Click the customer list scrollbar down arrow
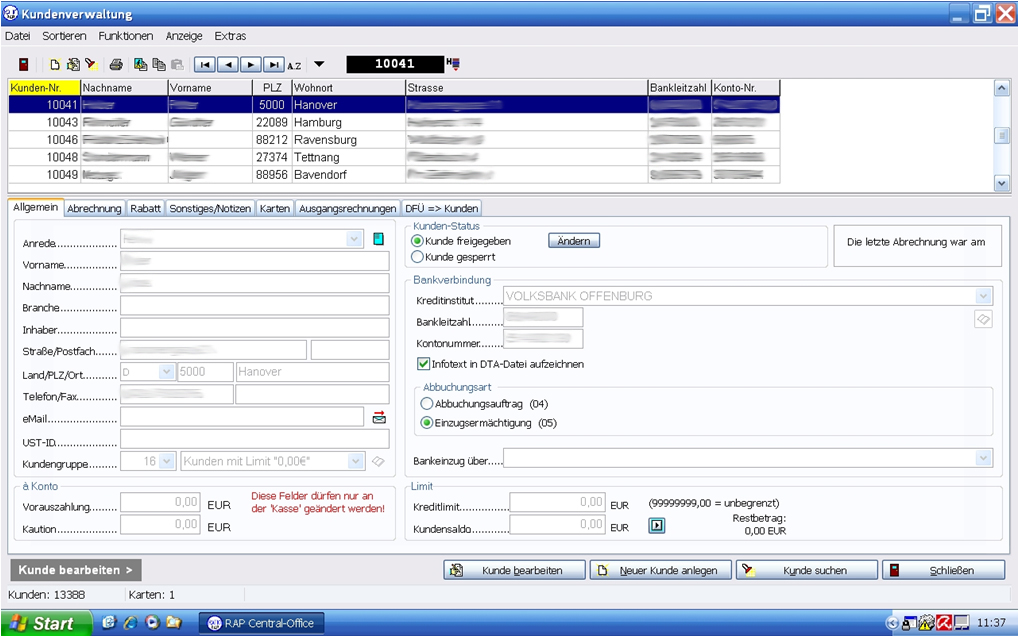Image resolution: width=1019 pixels, height=637 pixels. tap(1001, 183)
